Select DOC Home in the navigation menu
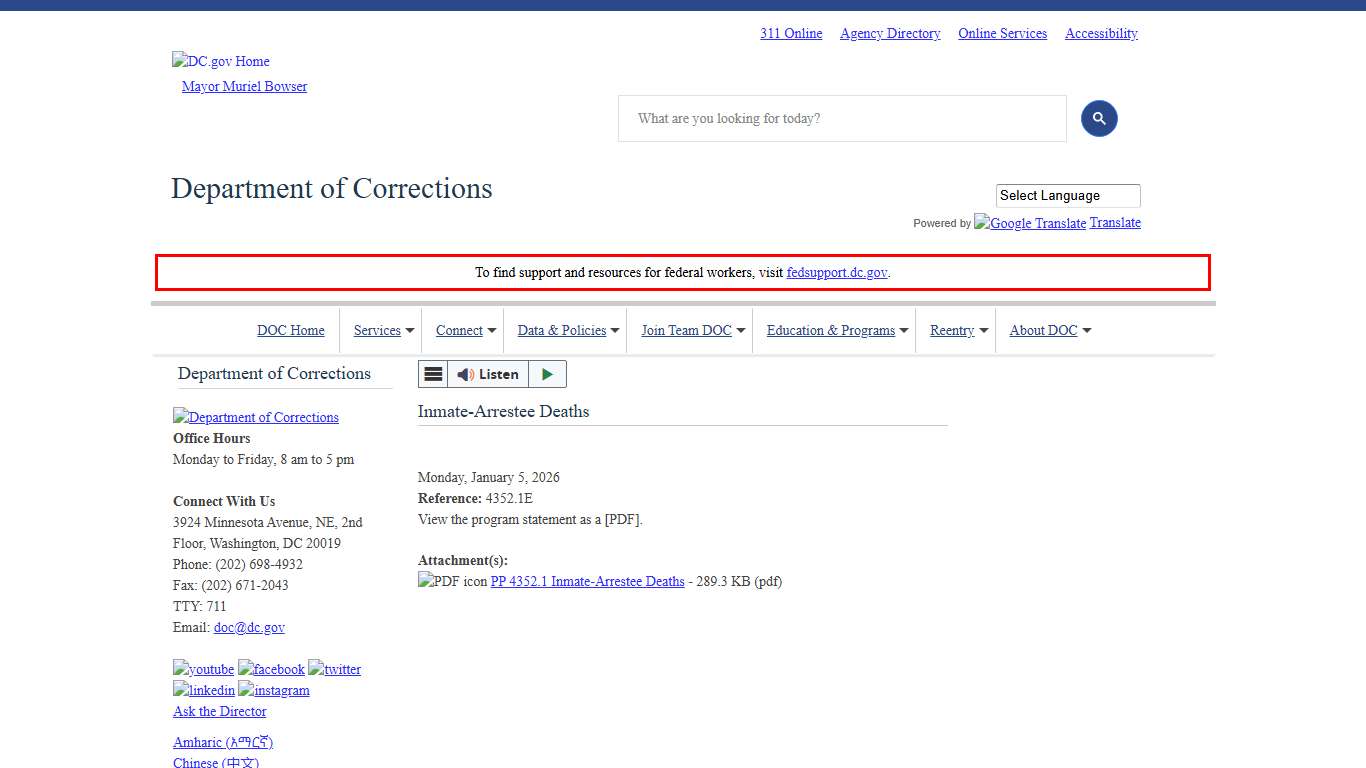 [291, 330]
